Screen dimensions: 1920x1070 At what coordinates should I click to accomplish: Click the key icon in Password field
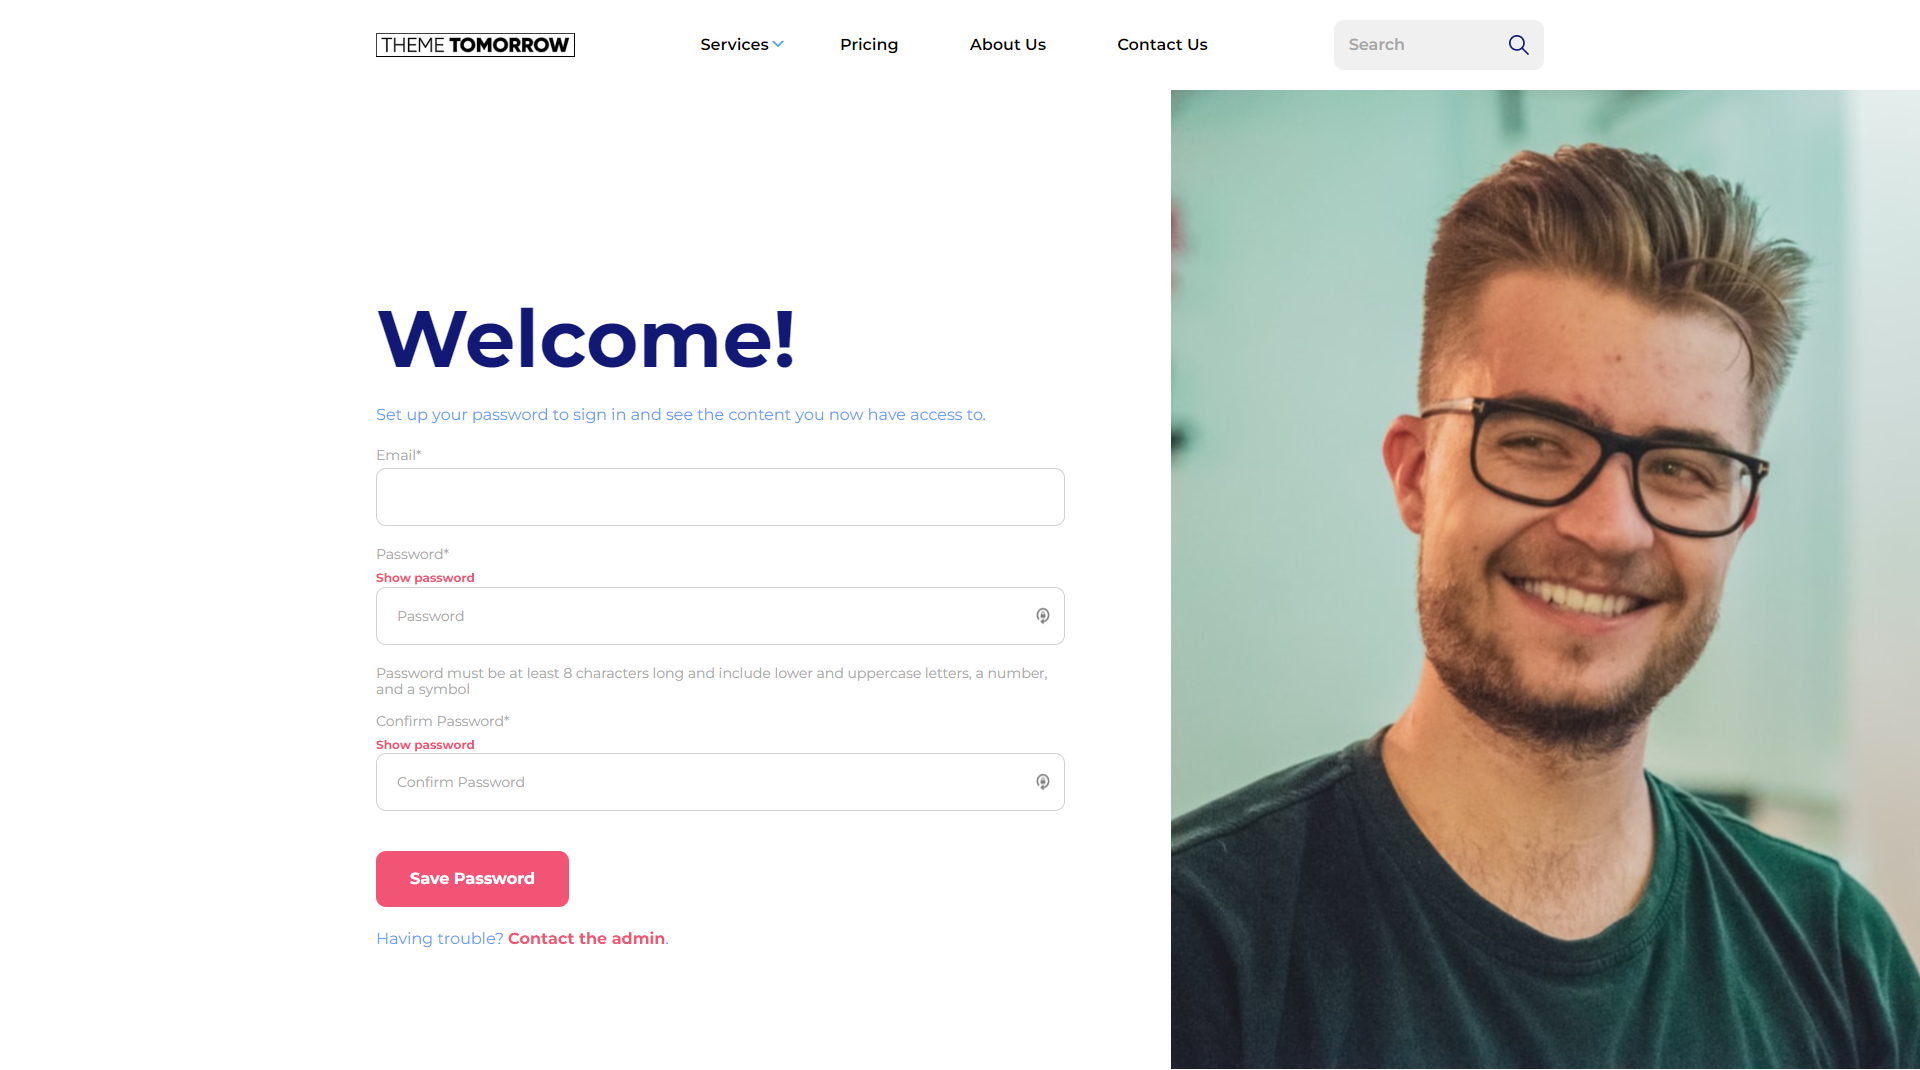[1042, 616]
